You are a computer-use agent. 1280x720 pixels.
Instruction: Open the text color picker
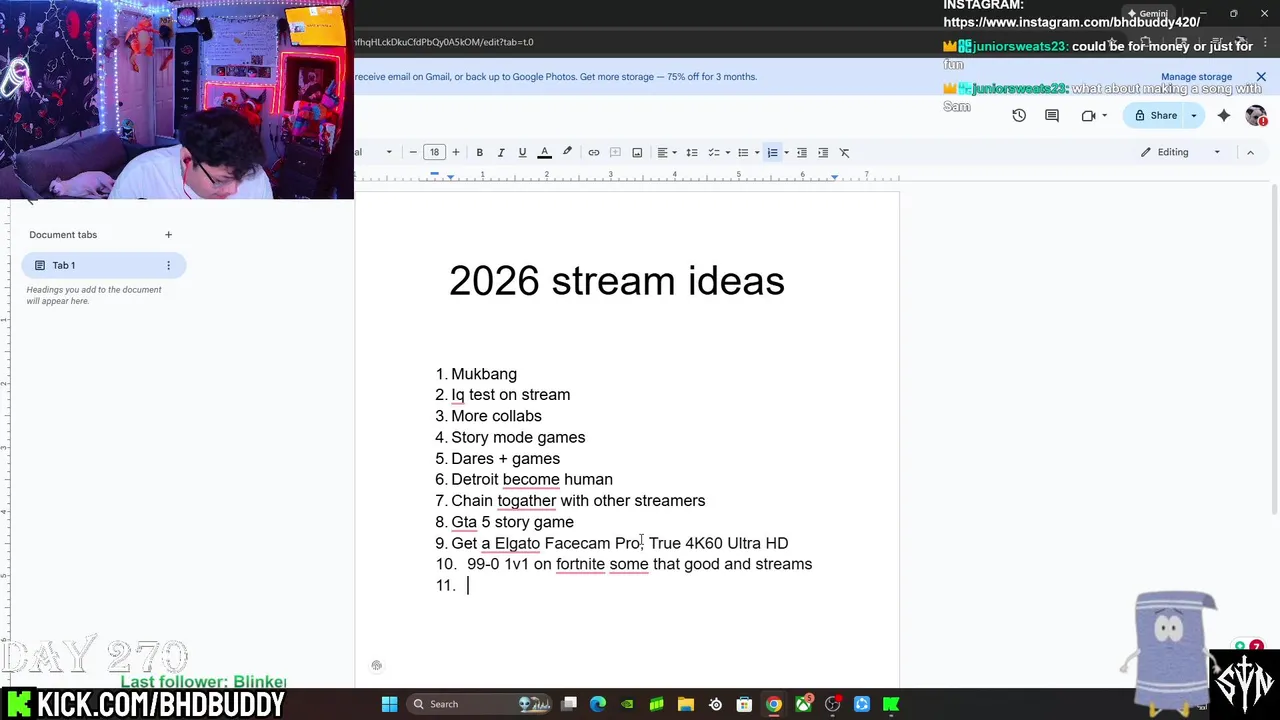point(545,152)
